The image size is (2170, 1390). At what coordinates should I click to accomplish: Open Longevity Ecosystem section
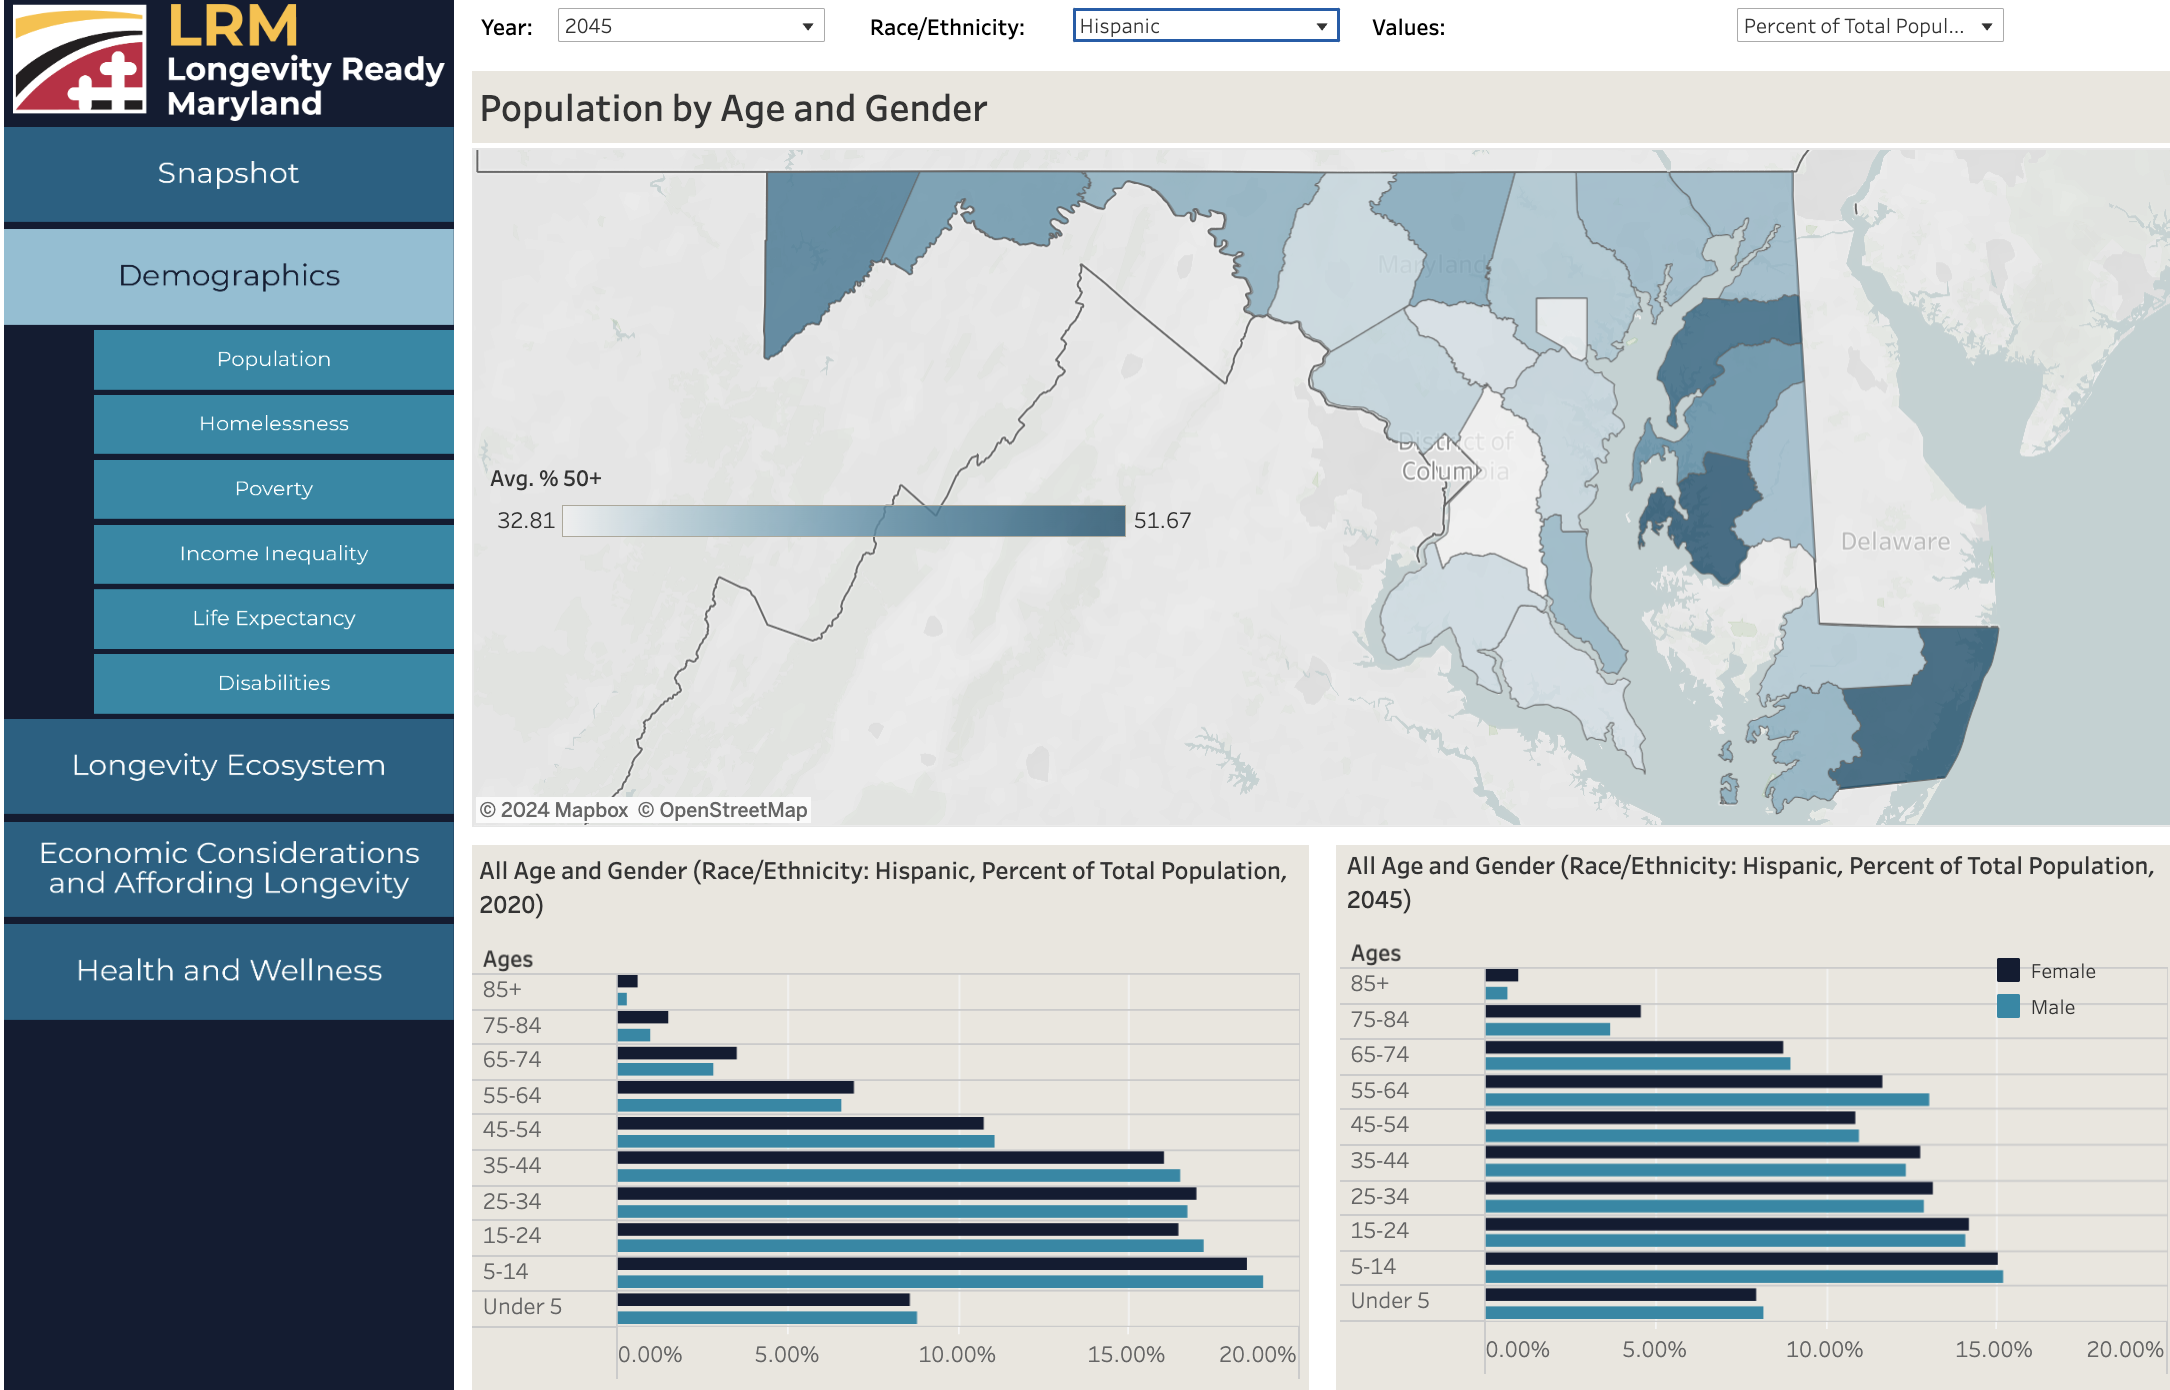[x=228, y=764]
